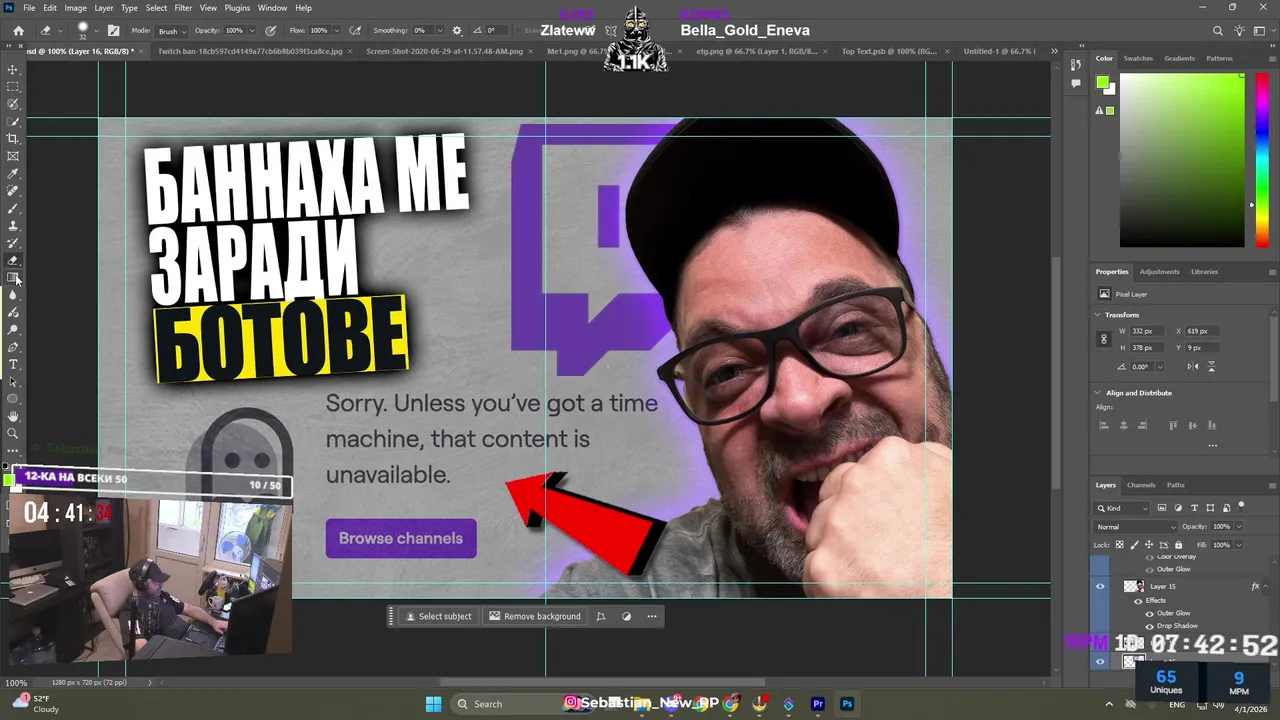Open the Filter menu
Screen dimensions: 1280x720
[x=183, y=8]
